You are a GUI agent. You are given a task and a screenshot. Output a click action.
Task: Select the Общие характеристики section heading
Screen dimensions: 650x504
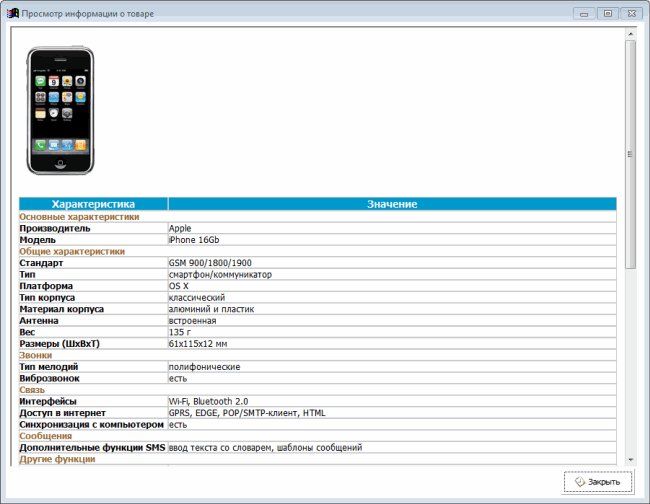[x=72, y=252]
